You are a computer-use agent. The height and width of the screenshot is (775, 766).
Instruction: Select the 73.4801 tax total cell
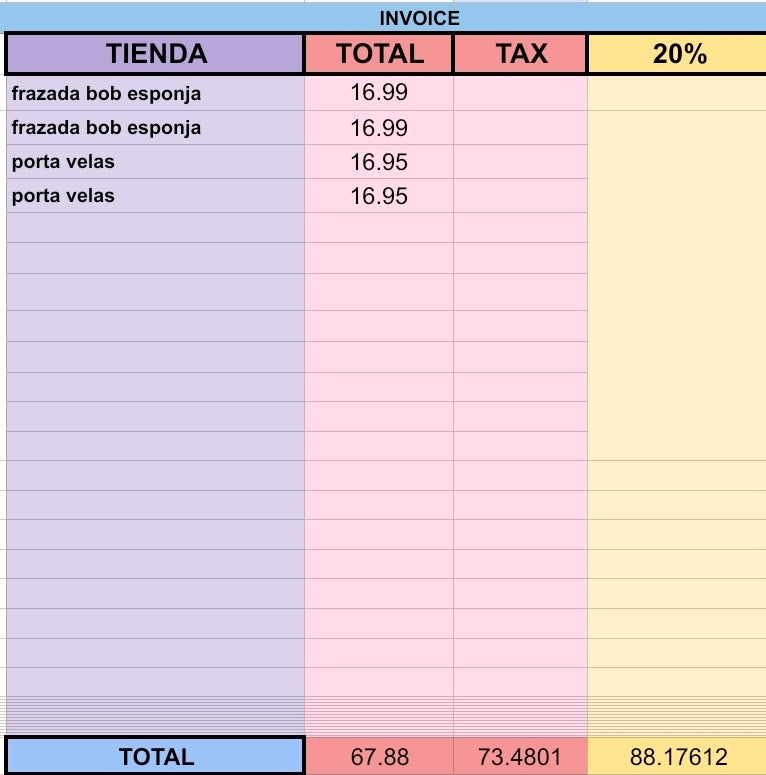[520, 756]
